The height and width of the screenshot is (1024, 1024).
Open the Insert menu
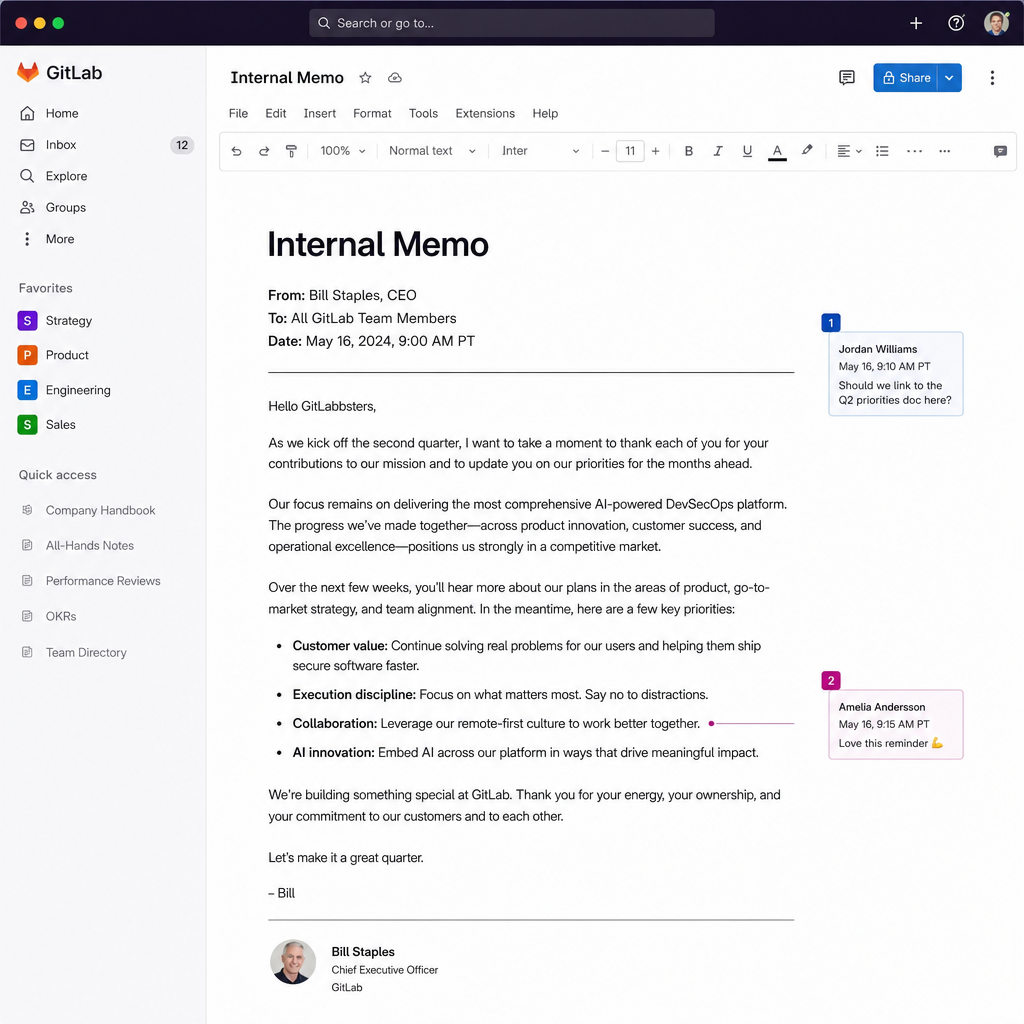(x=319, y=114)
